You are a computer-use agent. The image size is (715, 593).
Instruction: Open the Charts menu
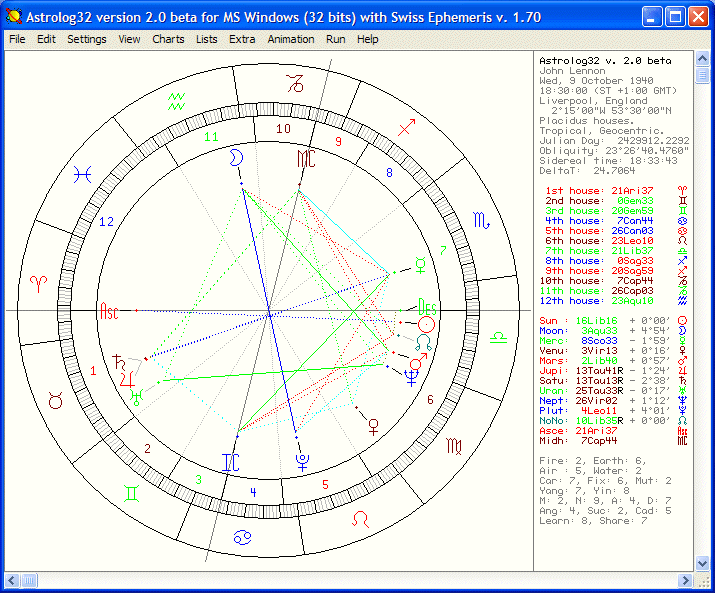pyautogui.click(x=168, y=39)
